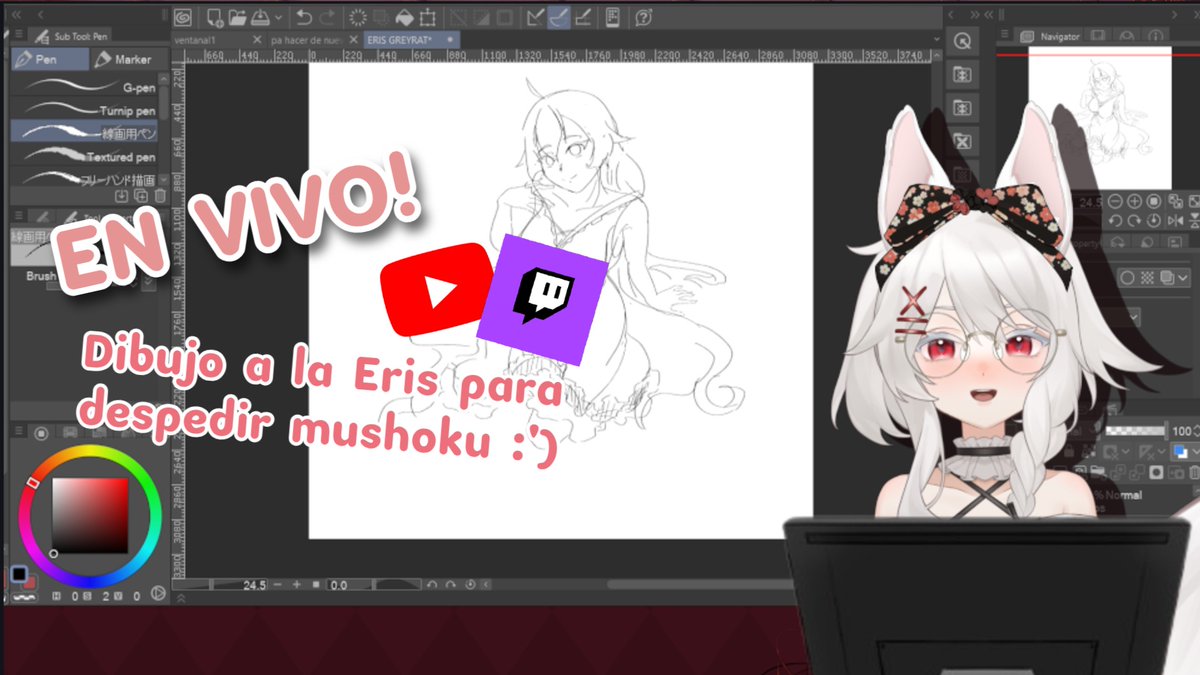Click the zoom value 24.5 under canvas

254,585
